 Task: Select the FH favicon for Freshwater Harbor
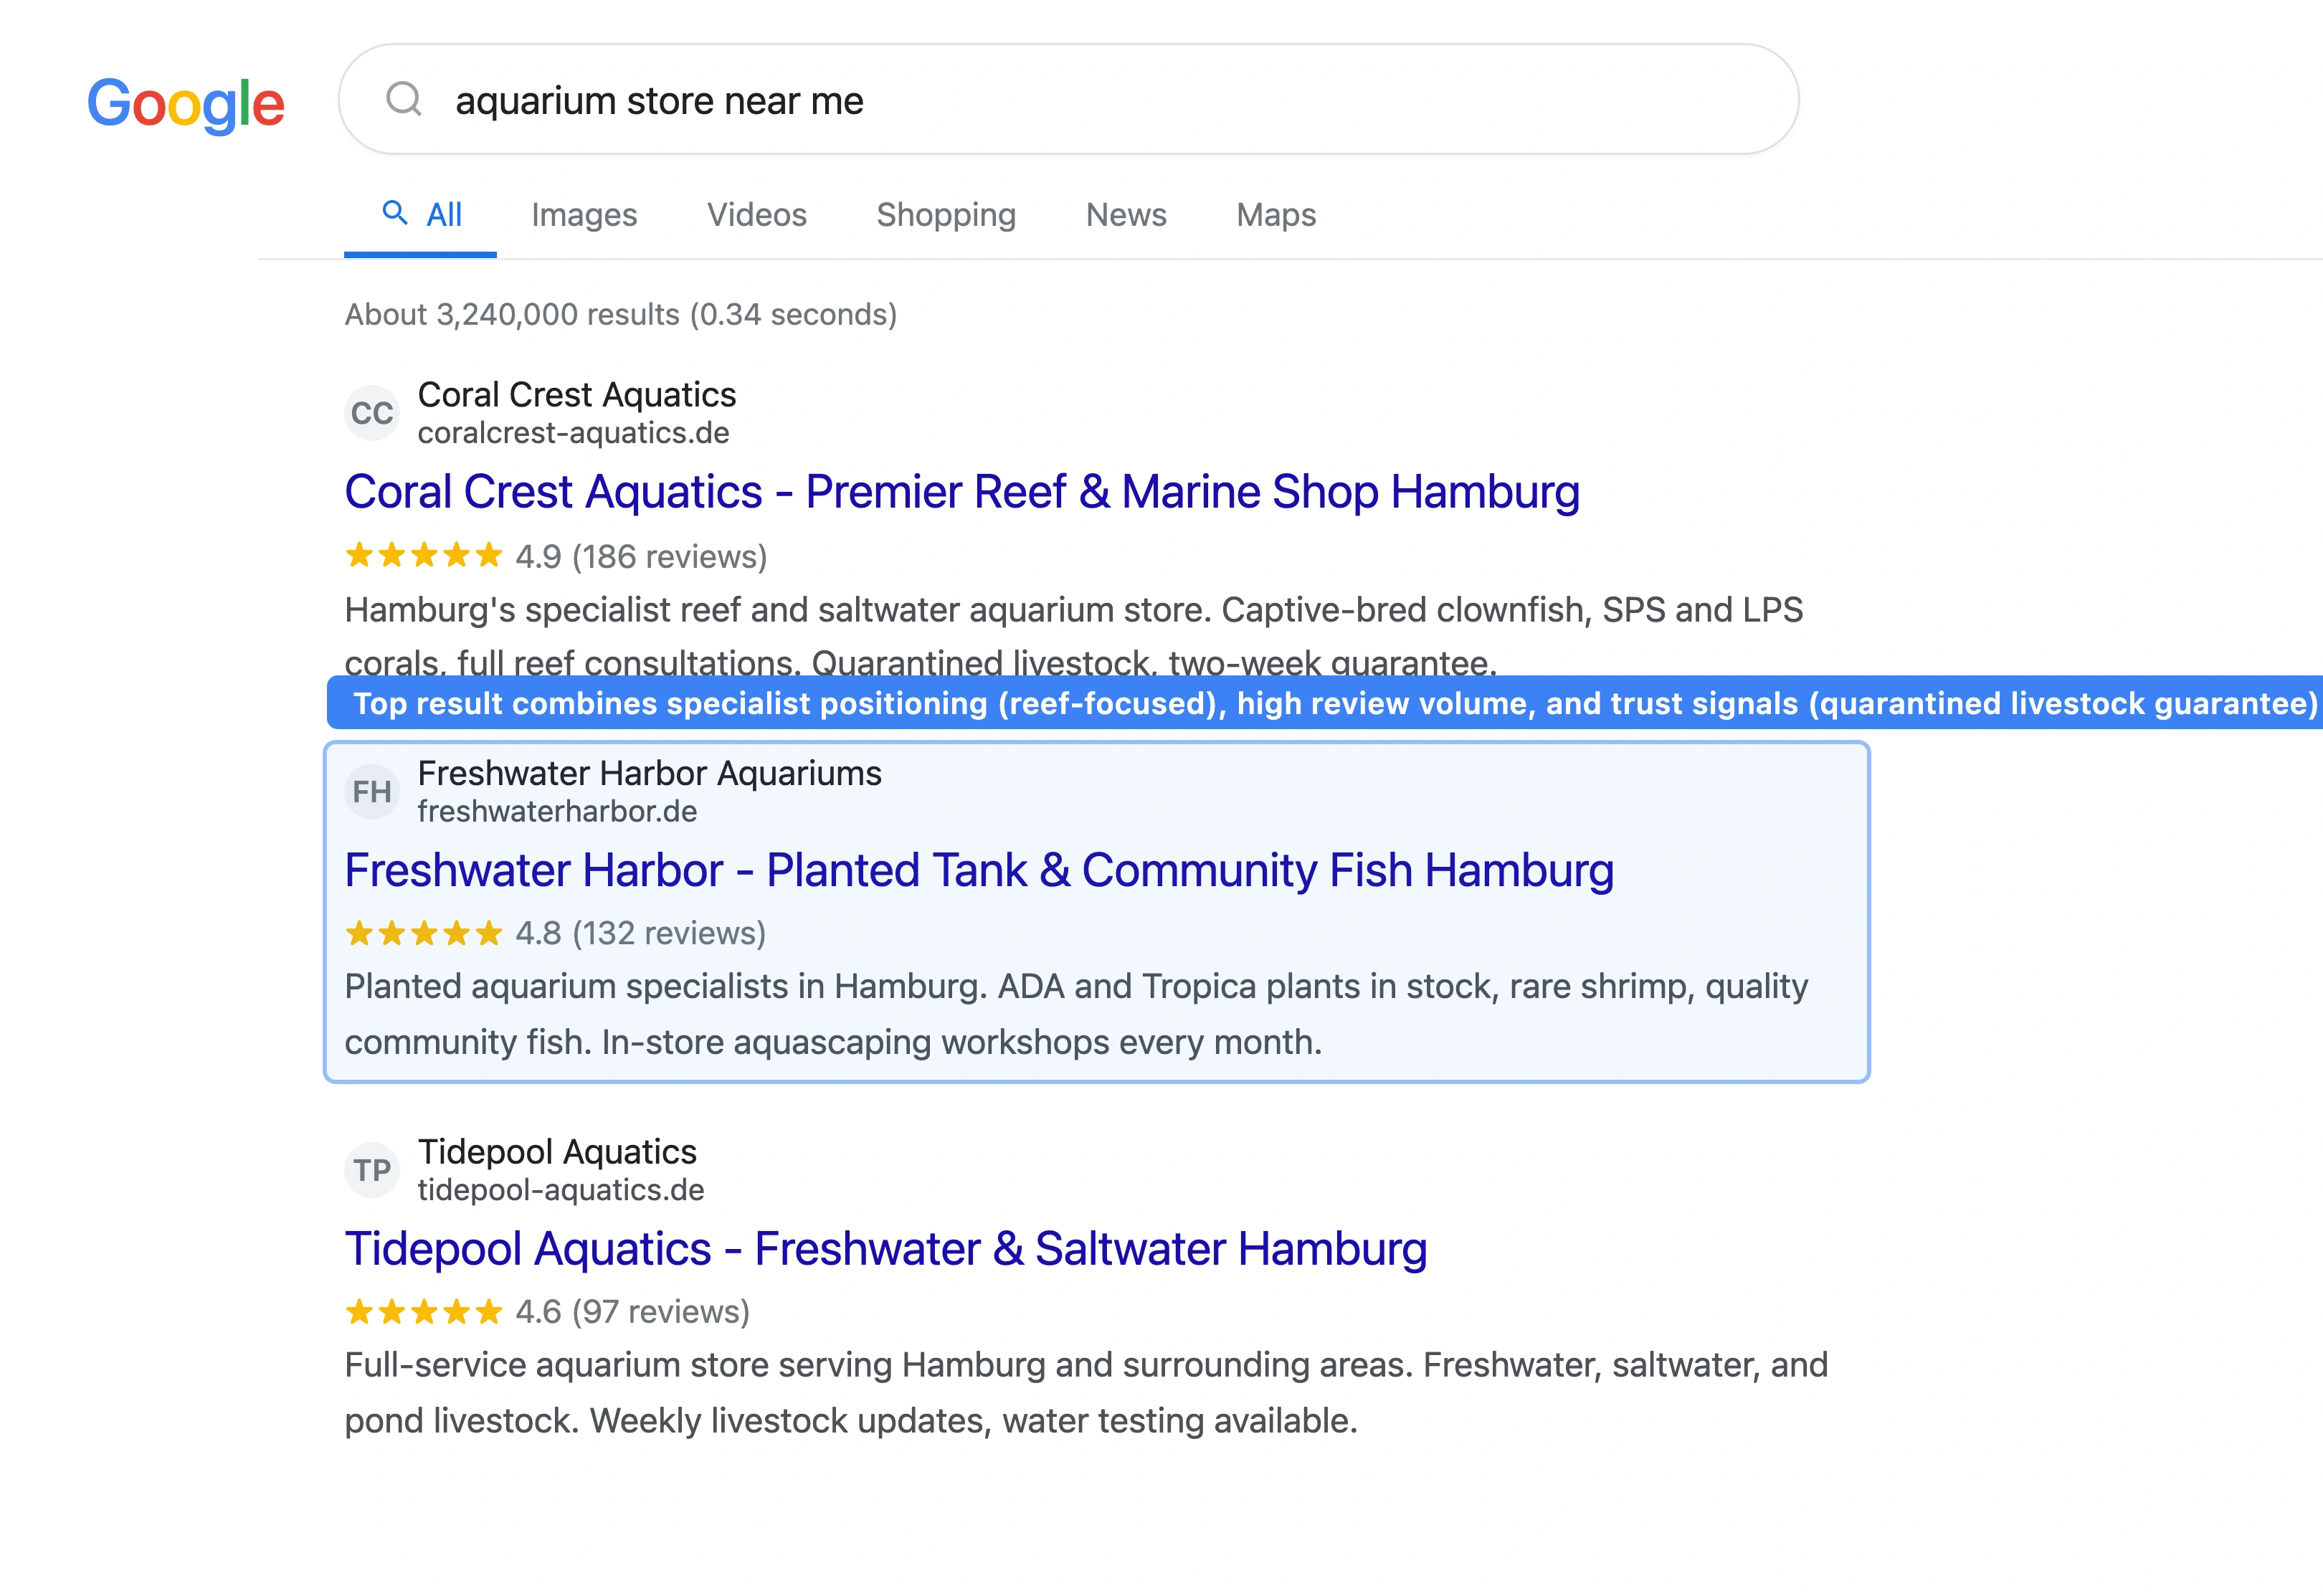(372, 791)
